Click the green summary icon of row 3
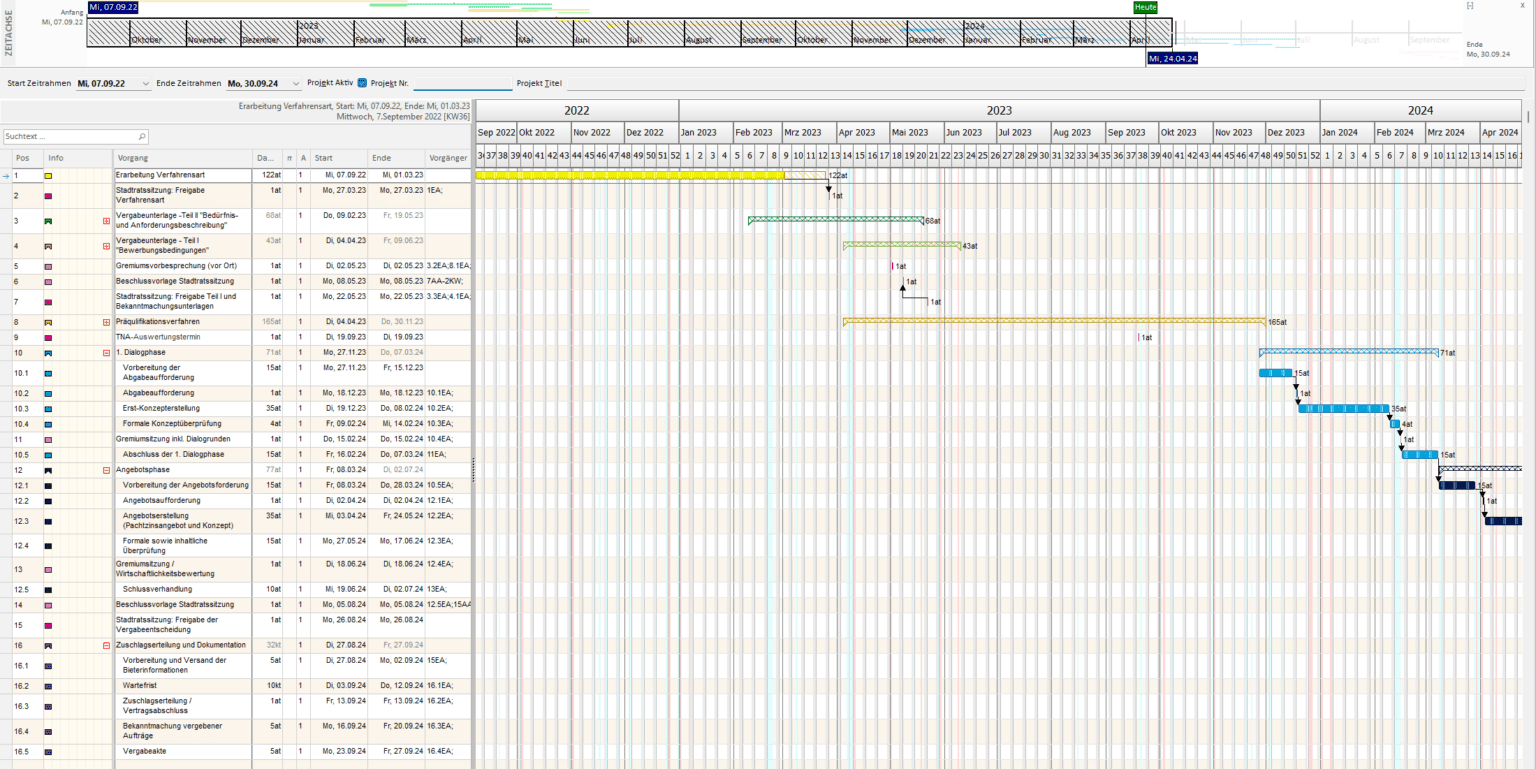The image size is (1536, 769). coord(49,221)
